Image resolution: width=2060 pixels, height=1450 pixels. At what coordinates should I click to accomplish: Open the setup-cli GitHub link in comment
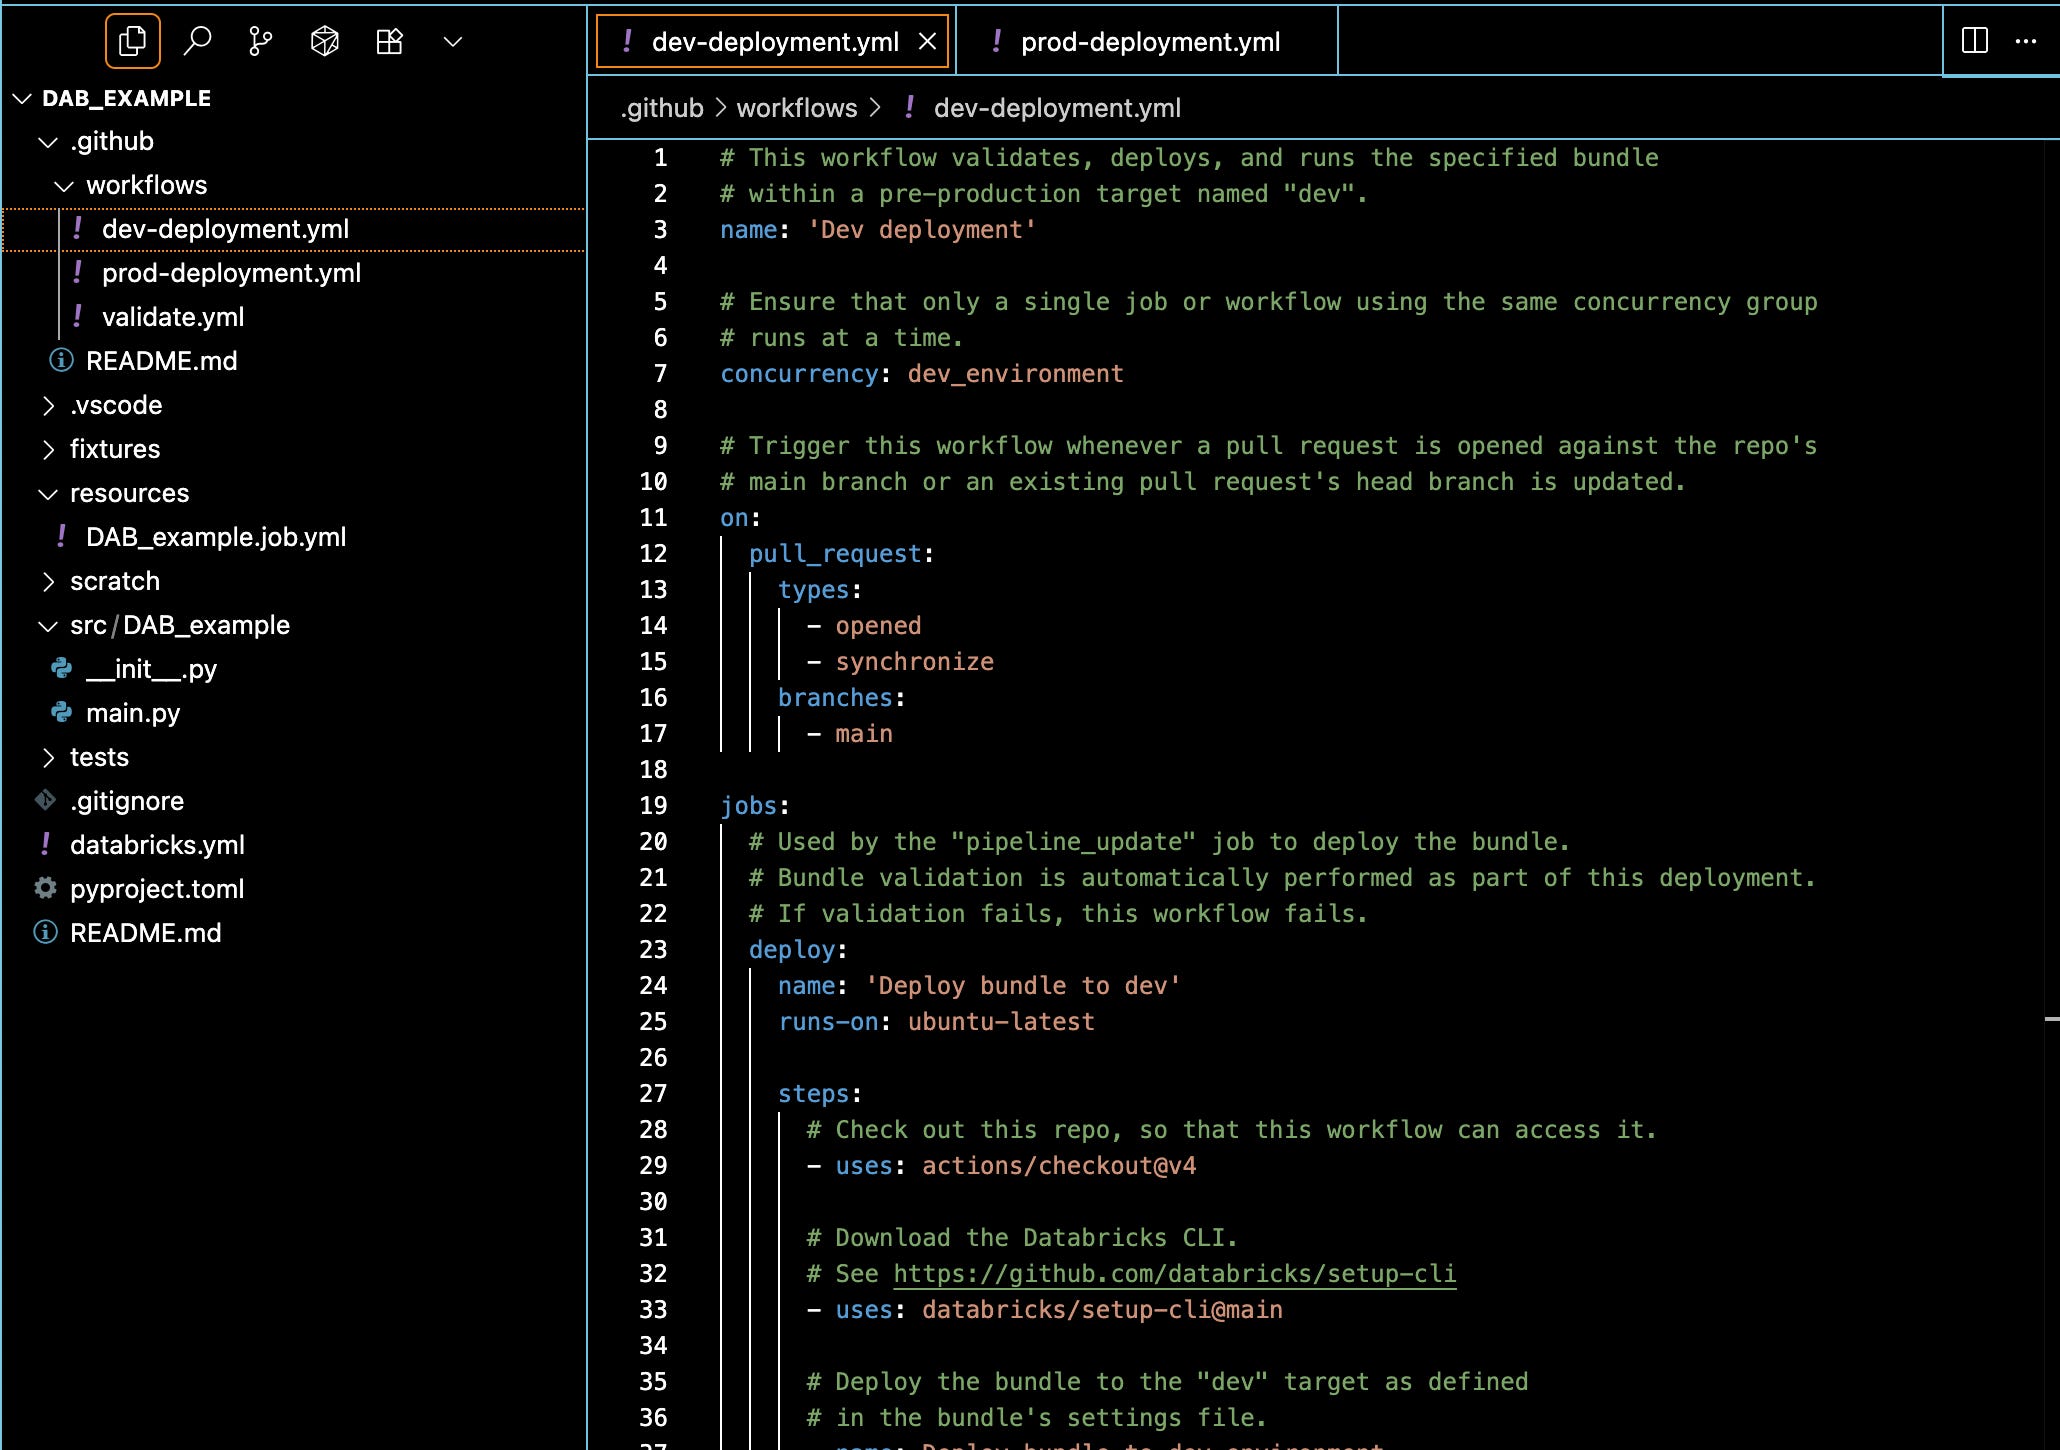pyautogui.click(x=1174, y=1273)
